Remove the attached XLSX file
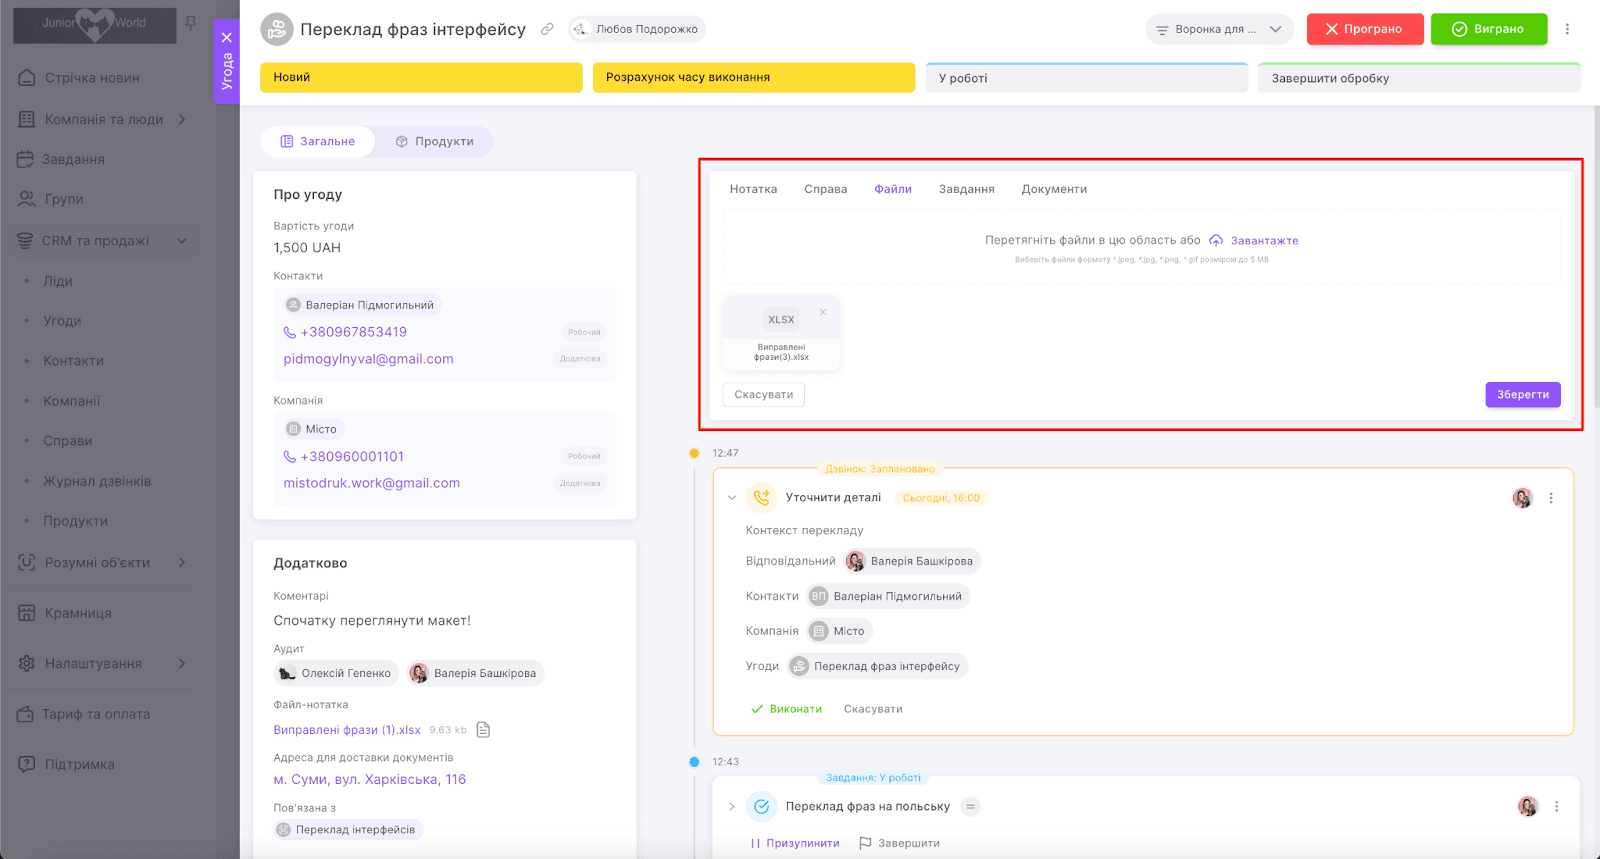Image resolution: width=1600 pixels, height=859 pixels. (x=823, y=312)
